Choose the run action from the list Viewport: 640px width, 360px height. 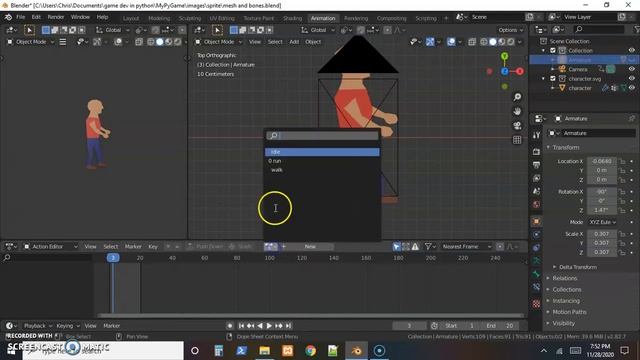pyautogui.click(x=322, y=161)
